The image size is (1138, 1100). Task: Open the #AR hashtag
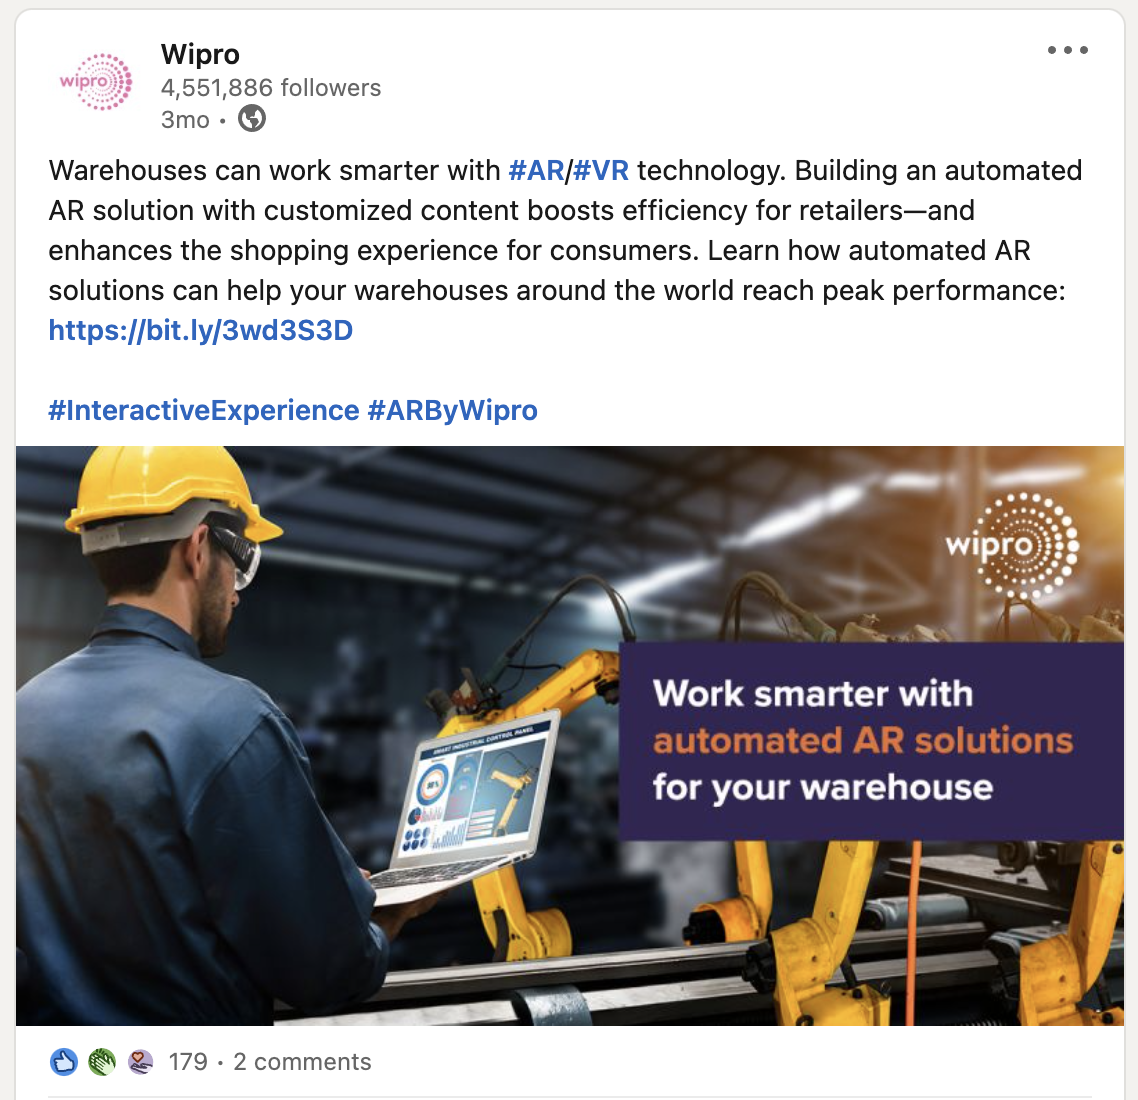pyautogui.click(x=536, y=171)
